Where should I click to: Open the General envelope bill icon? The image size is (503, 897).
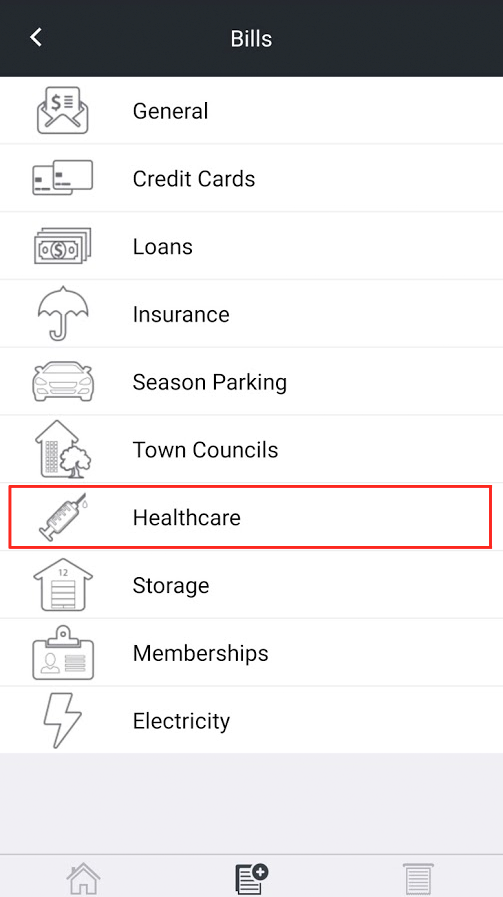(62, 110)
